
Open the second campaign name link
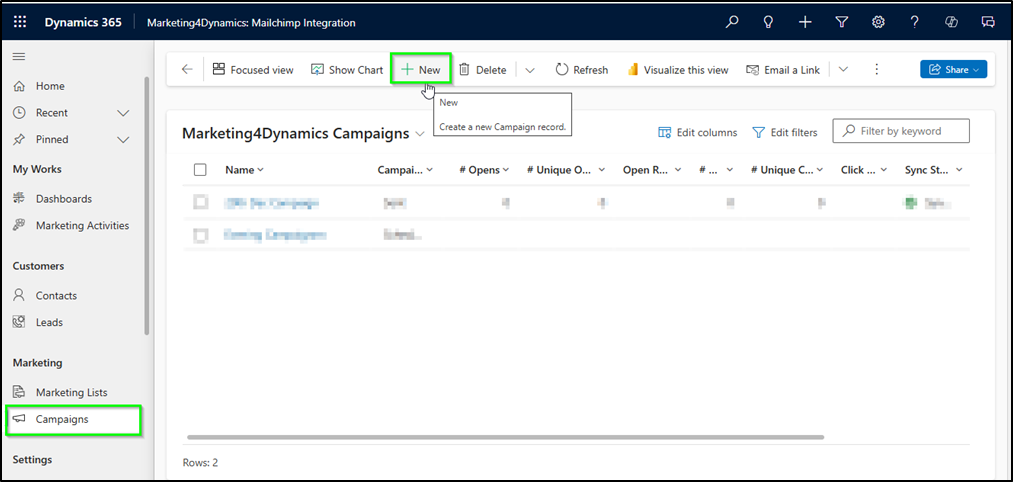coord(275,236)
